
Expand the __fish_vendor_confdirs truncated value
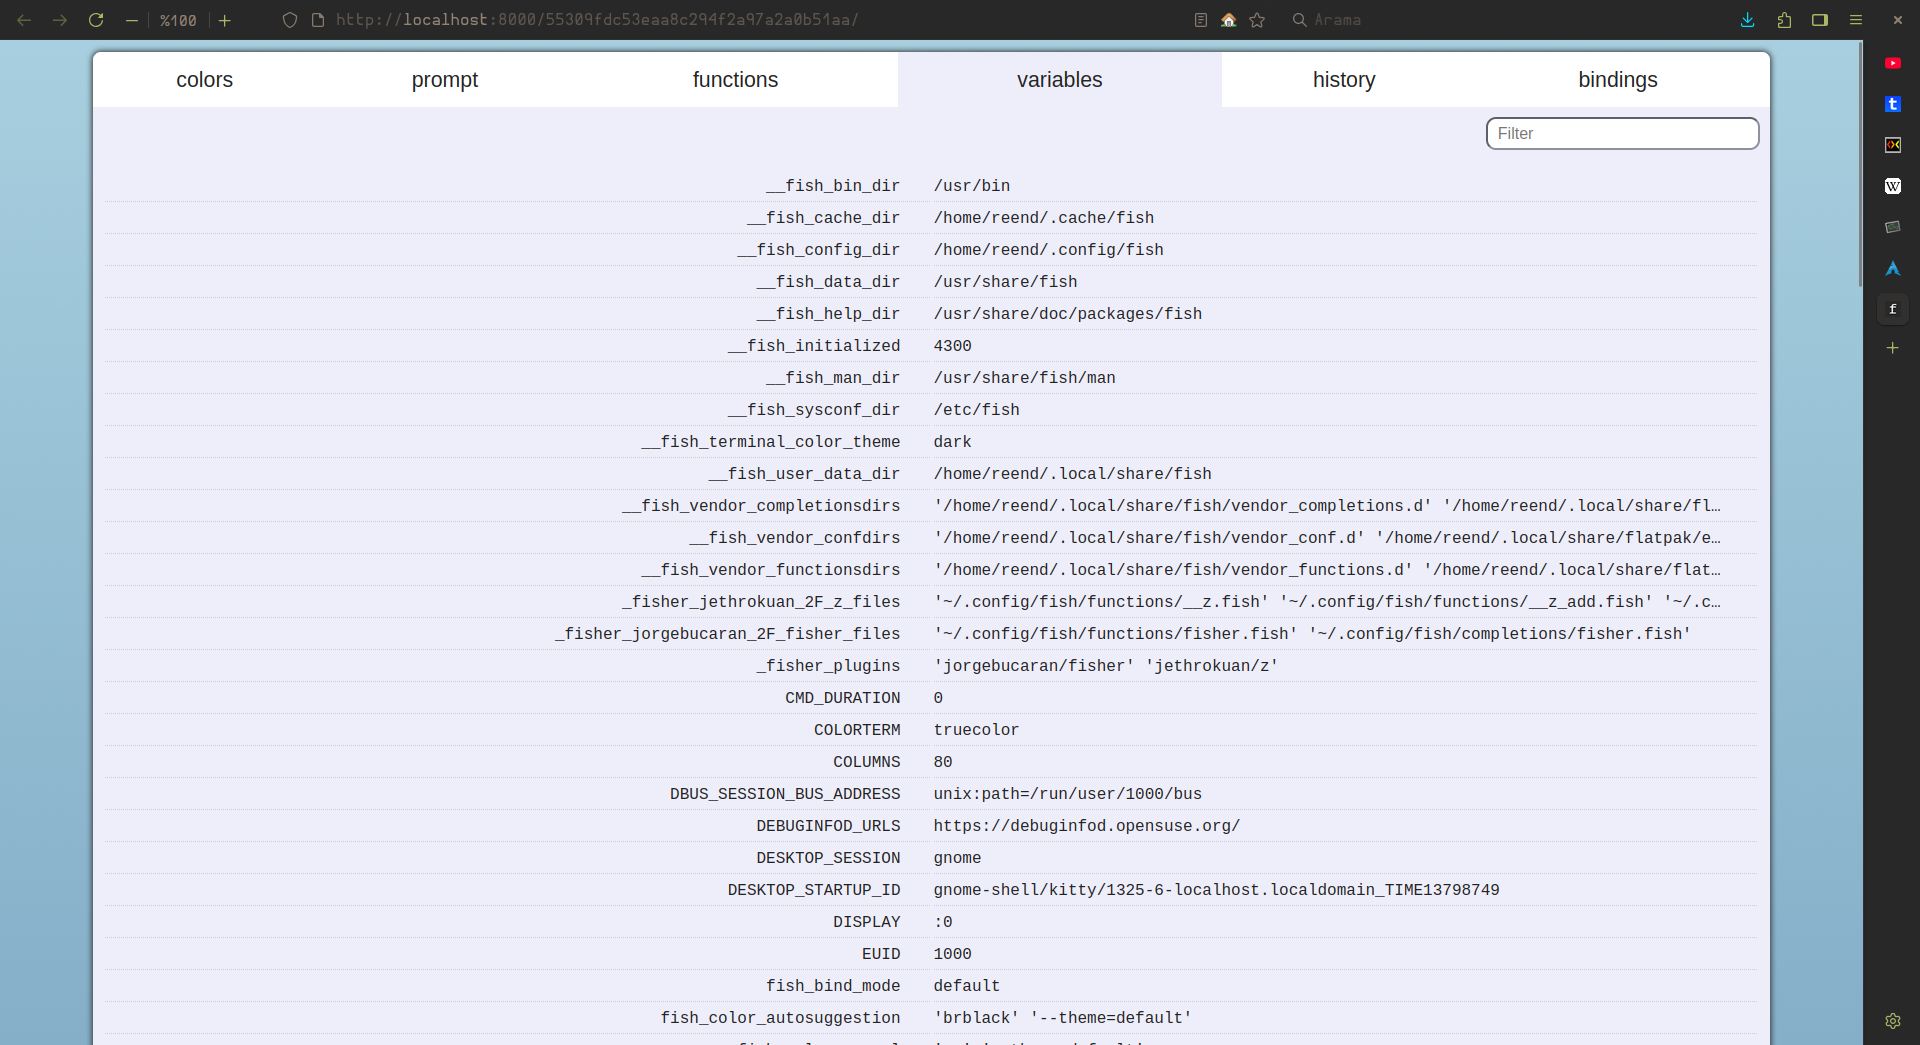click(x=1327, y=538)
